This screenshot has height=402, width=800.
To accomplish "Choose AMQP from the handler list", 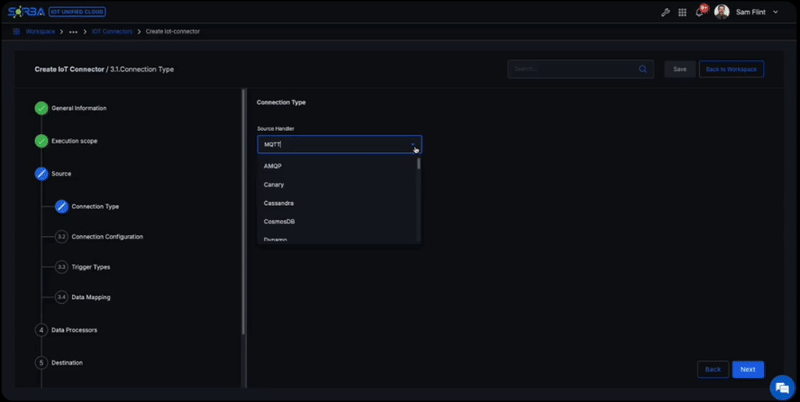I will (273, 166).
